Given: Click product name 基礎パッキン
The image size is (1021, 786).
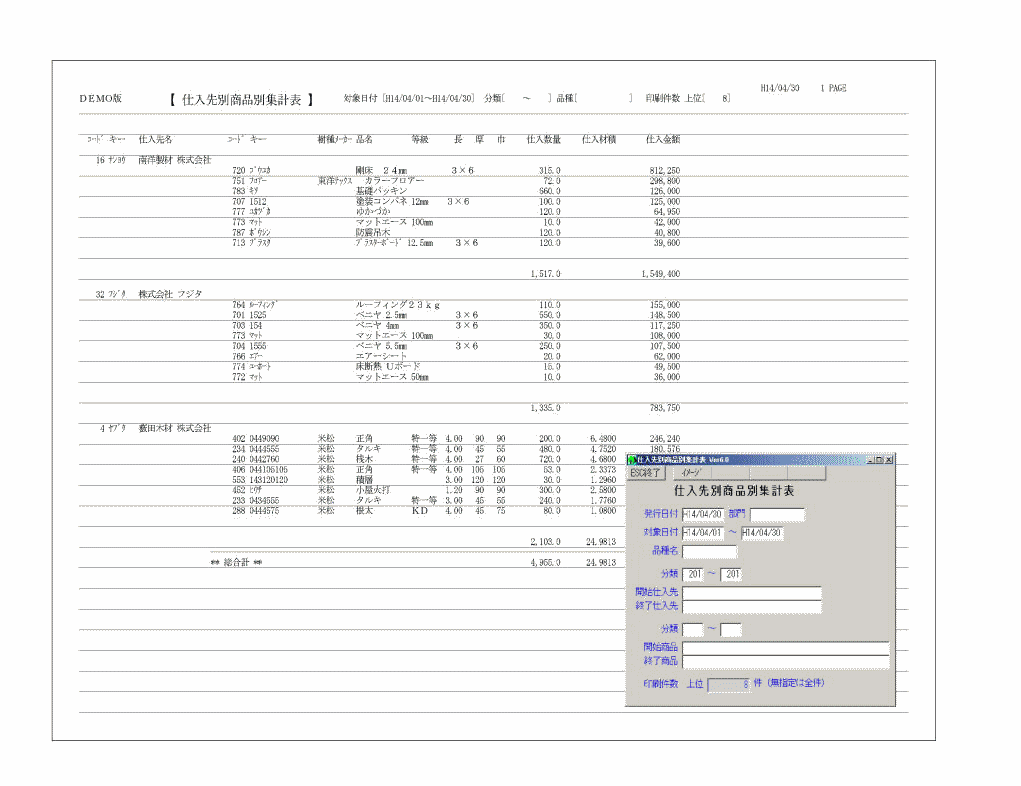Looking at the screenshot, I should (x=382, y=191).
